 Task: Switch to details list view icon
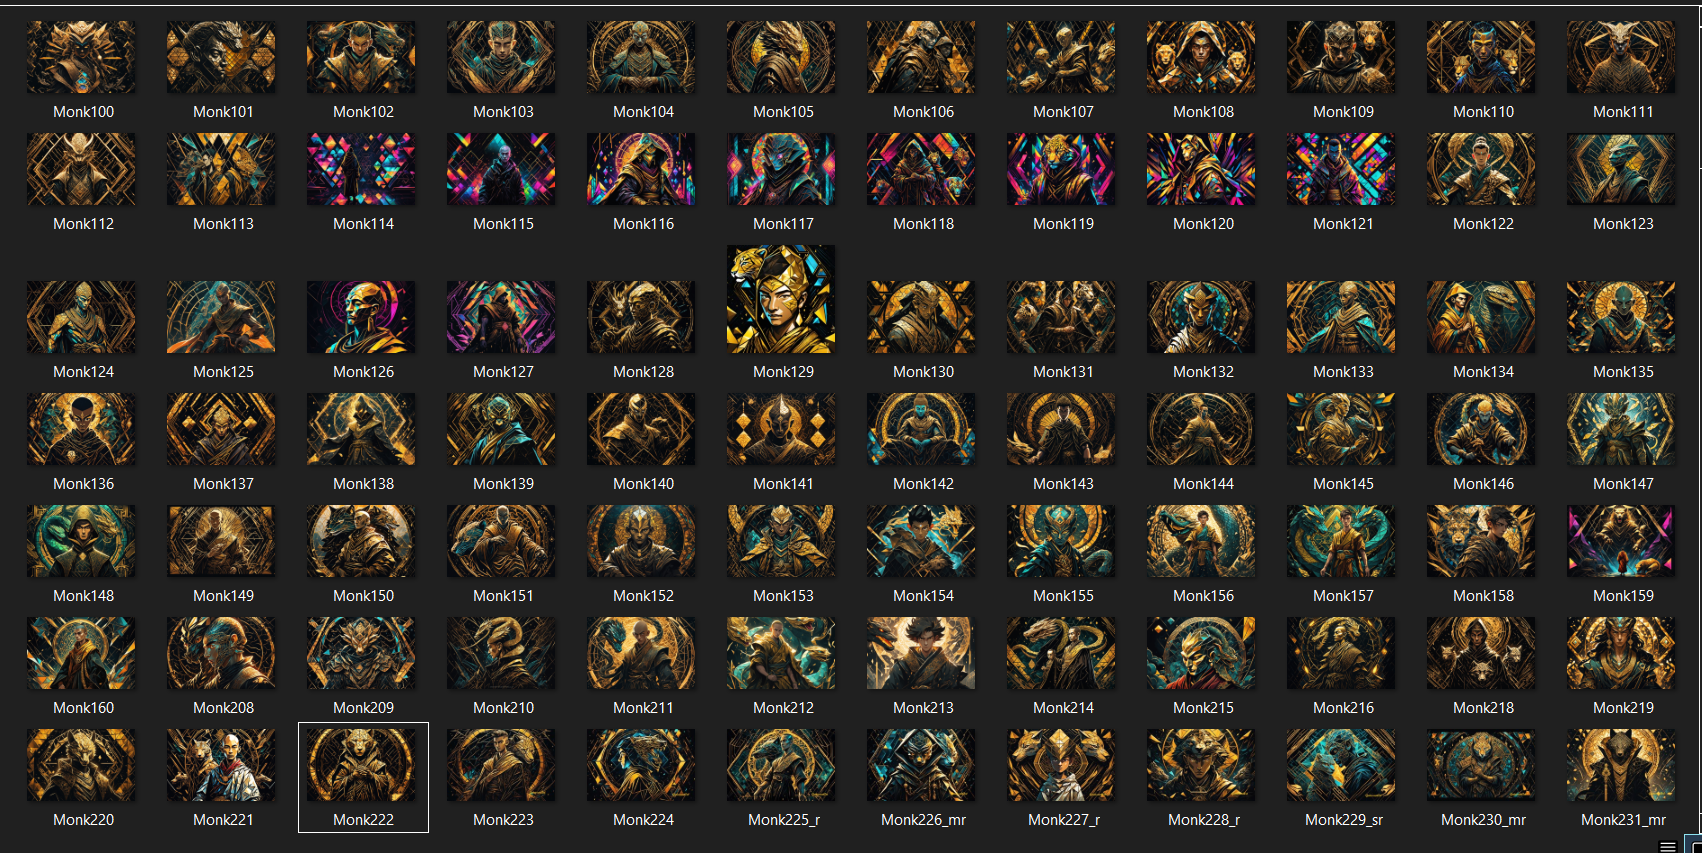coord(1668,846)
